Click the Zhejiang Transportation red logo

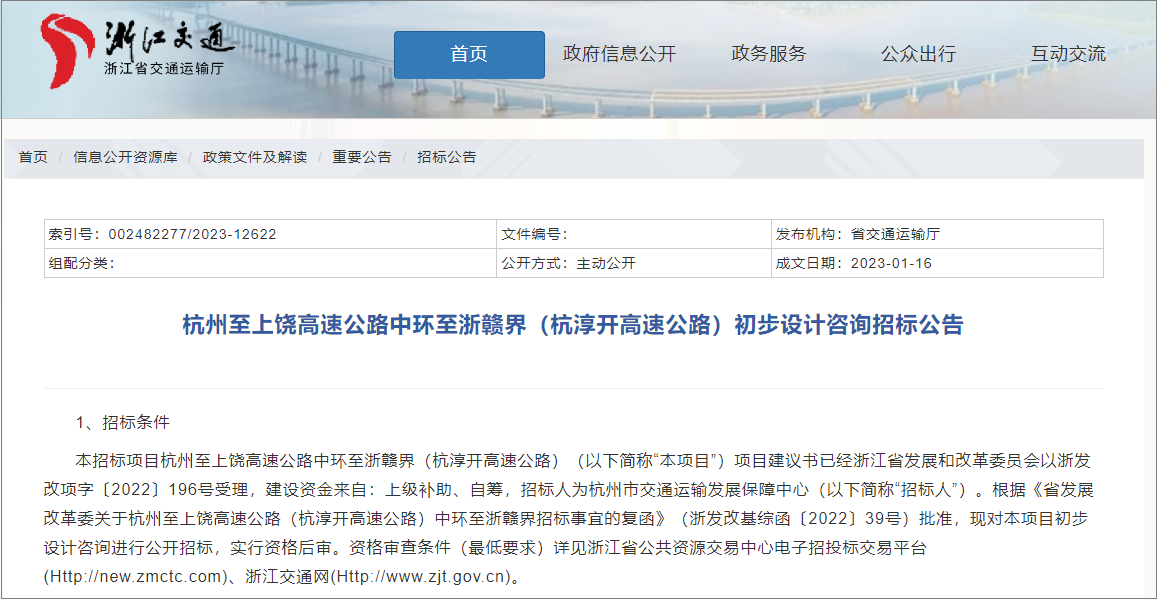(x=66, y=48)
